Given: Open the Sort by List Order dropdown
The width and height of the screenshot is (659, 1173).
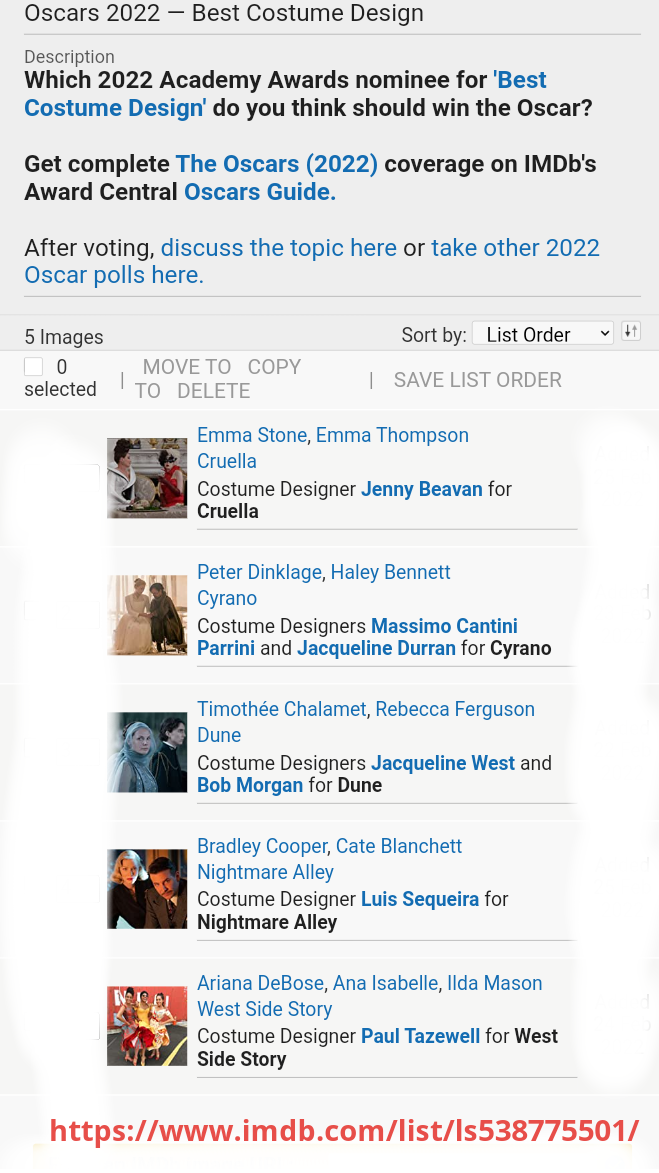Looking at the screenshot, I should (x=542, y=334).
